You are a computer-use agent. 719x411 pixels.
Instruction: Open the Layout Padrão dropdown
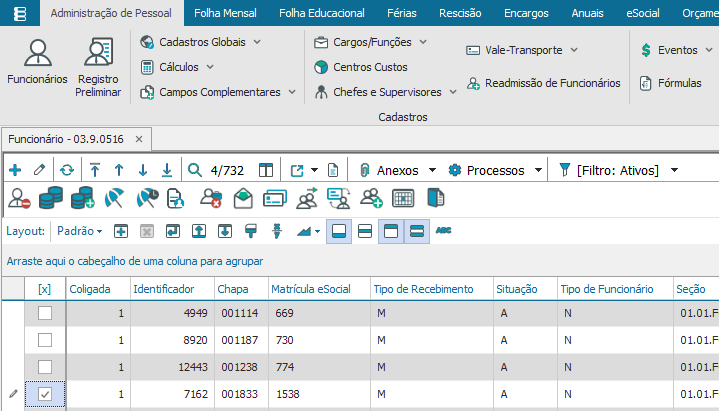click(x=80, y=231)
